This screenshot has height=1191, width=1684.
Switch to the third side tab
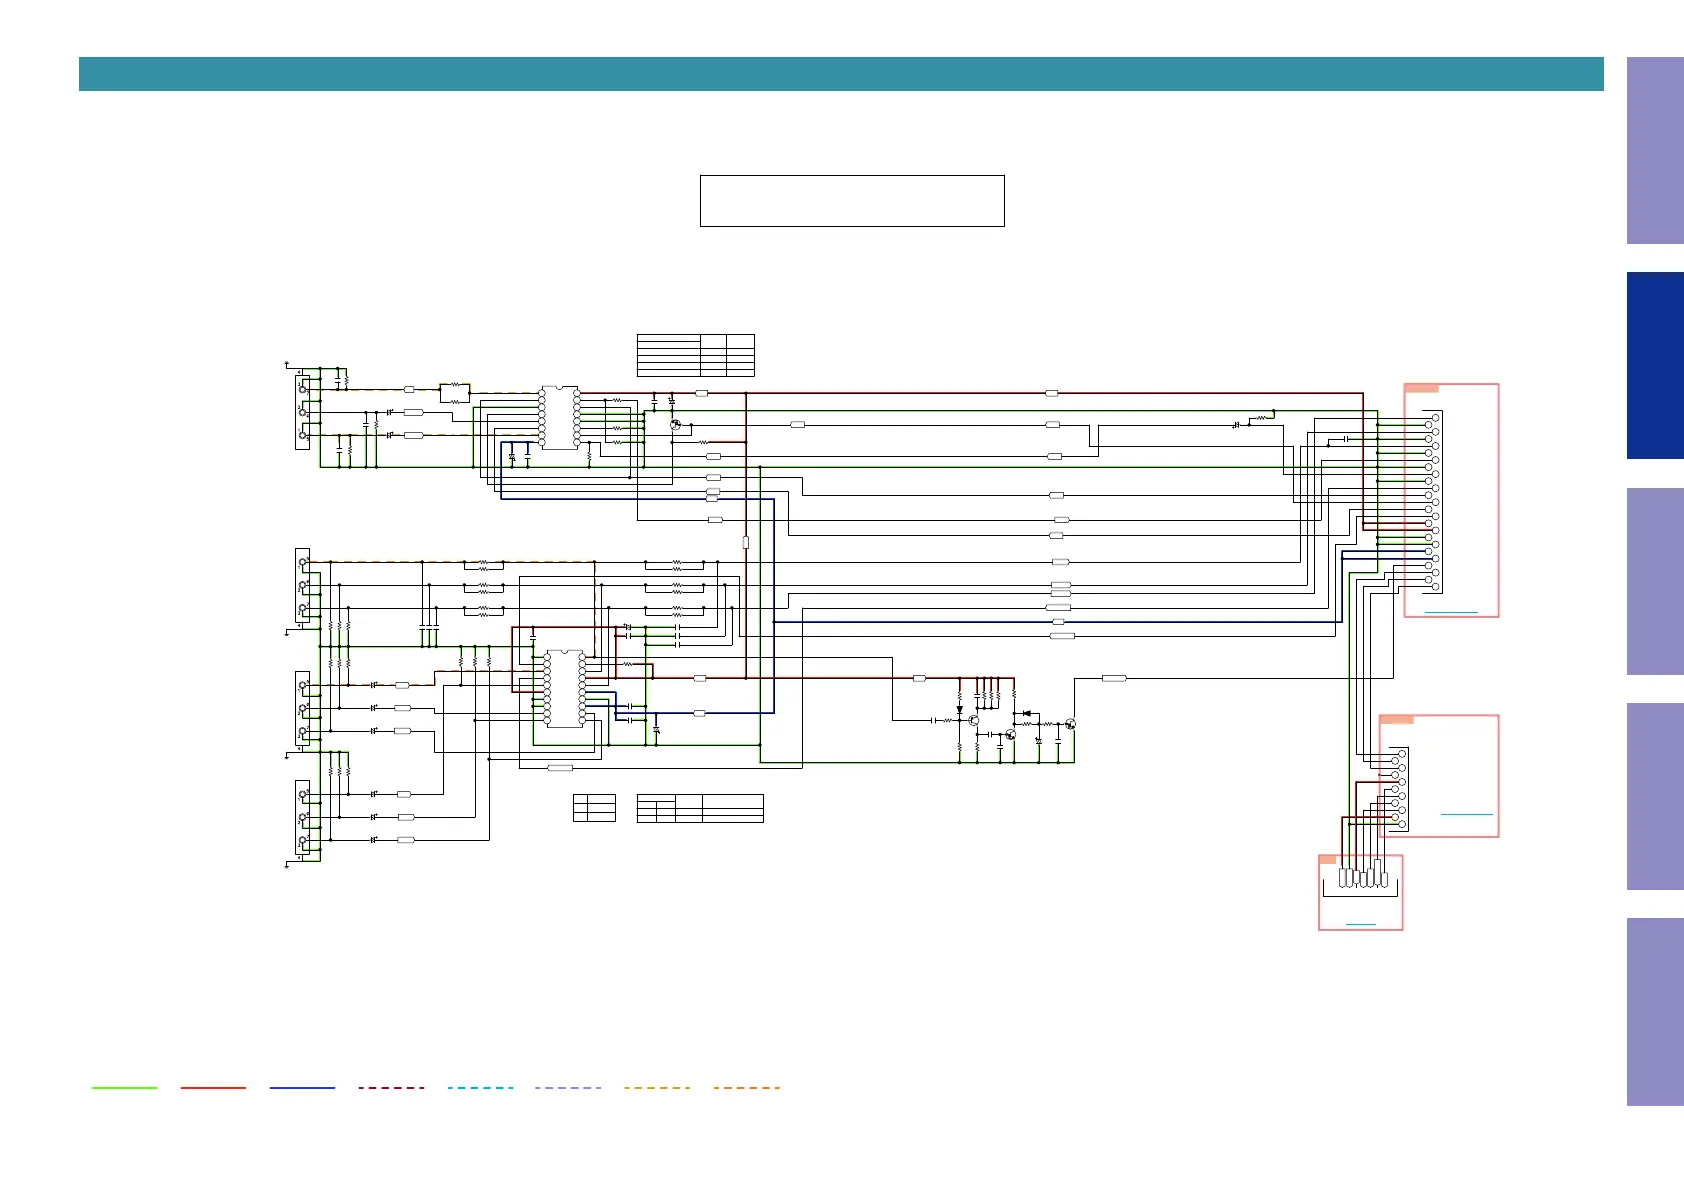pyautogui.click(x=1655, y=581)
